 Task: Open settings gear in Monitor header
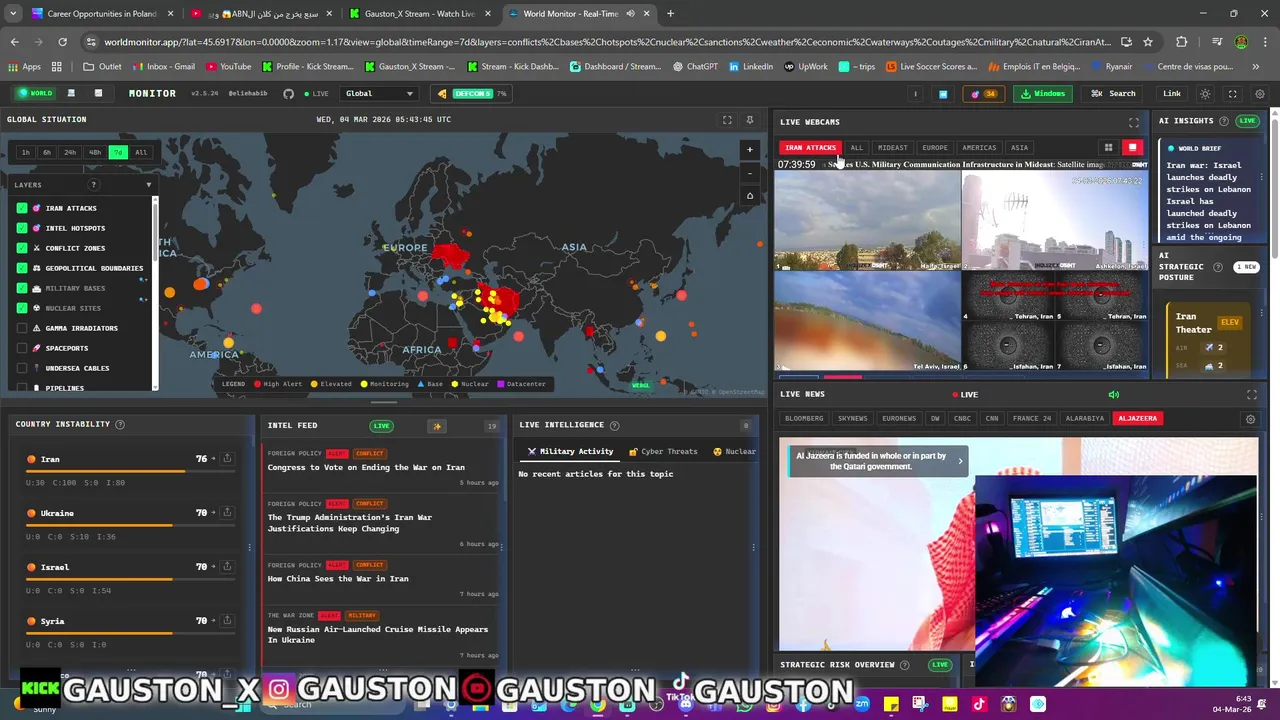click(x=1260, y=94)
